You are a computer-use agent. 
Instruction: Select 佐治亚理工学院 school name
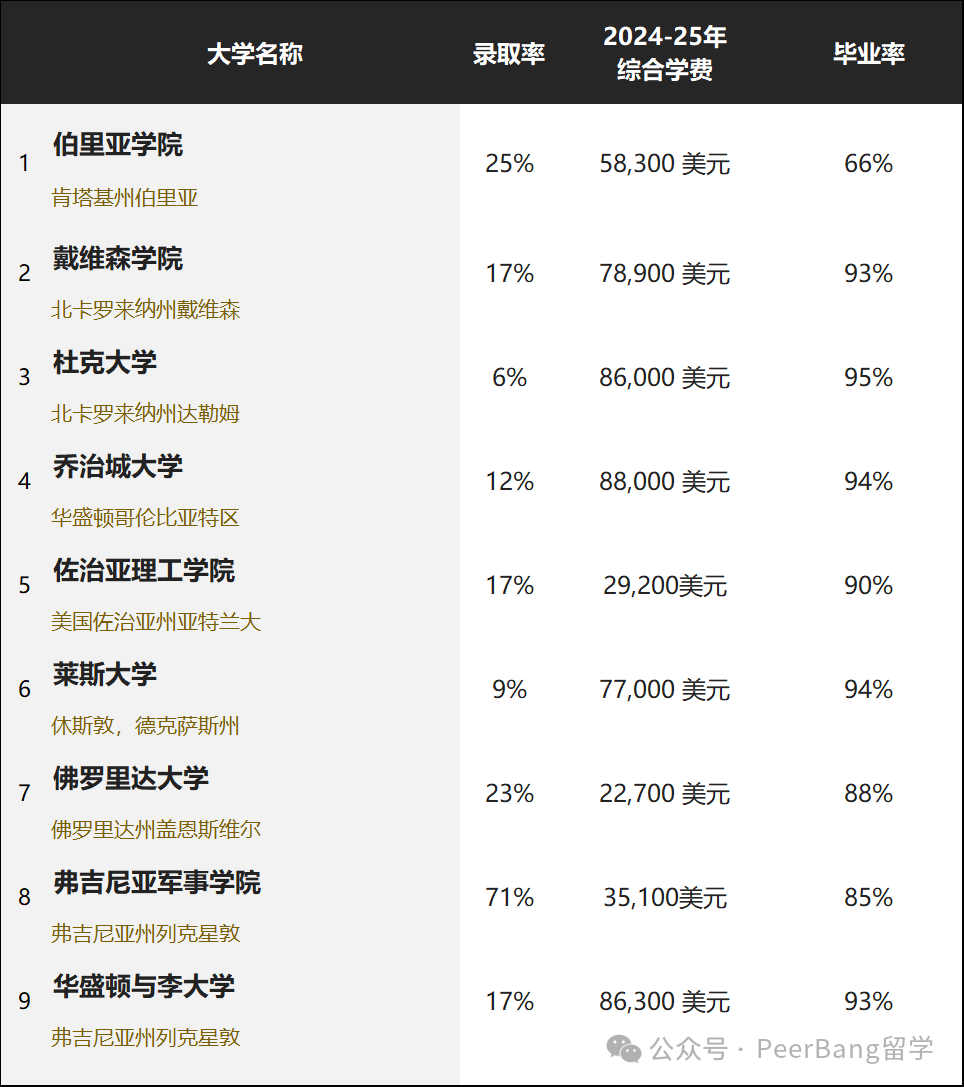tap(143, 571)
